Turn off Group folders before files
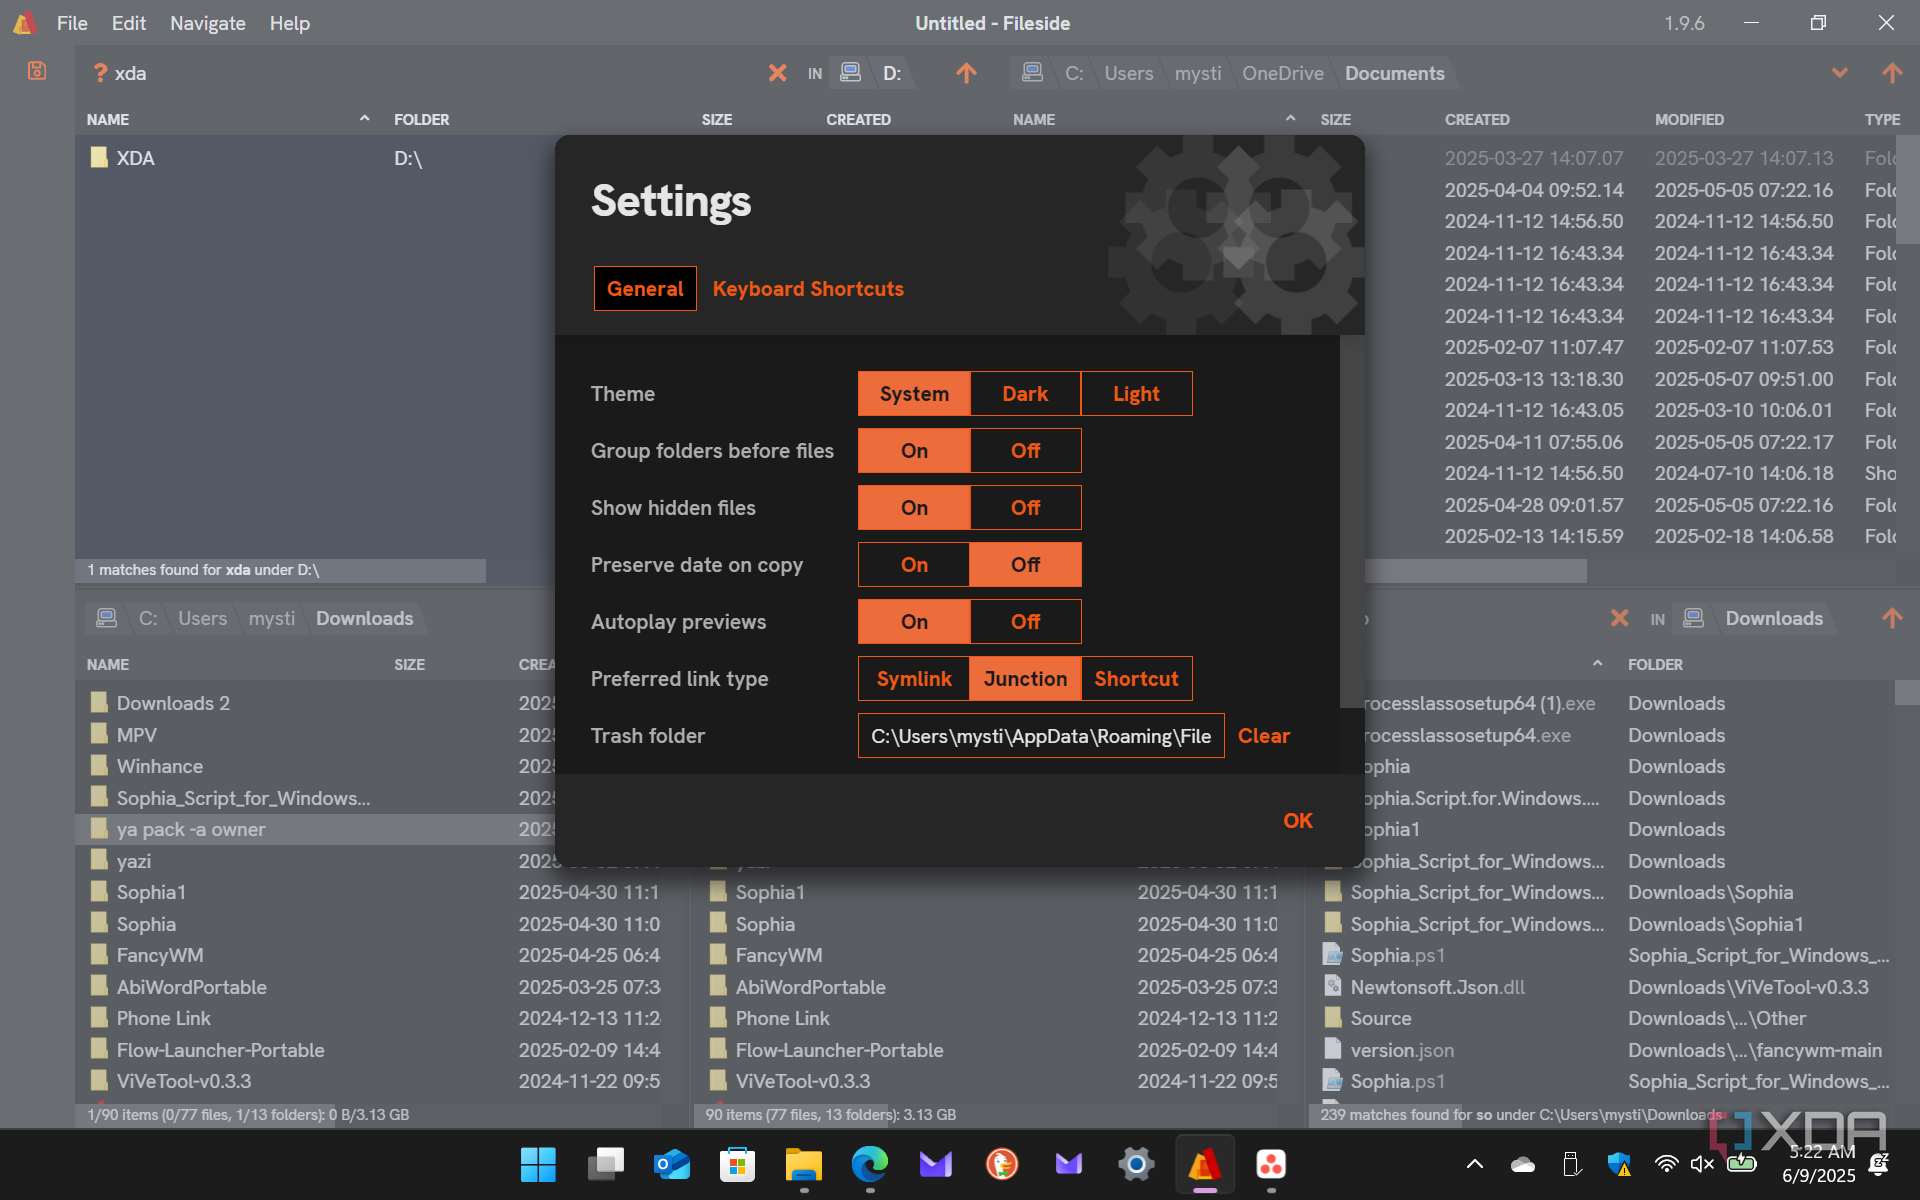 [1025, 451]
